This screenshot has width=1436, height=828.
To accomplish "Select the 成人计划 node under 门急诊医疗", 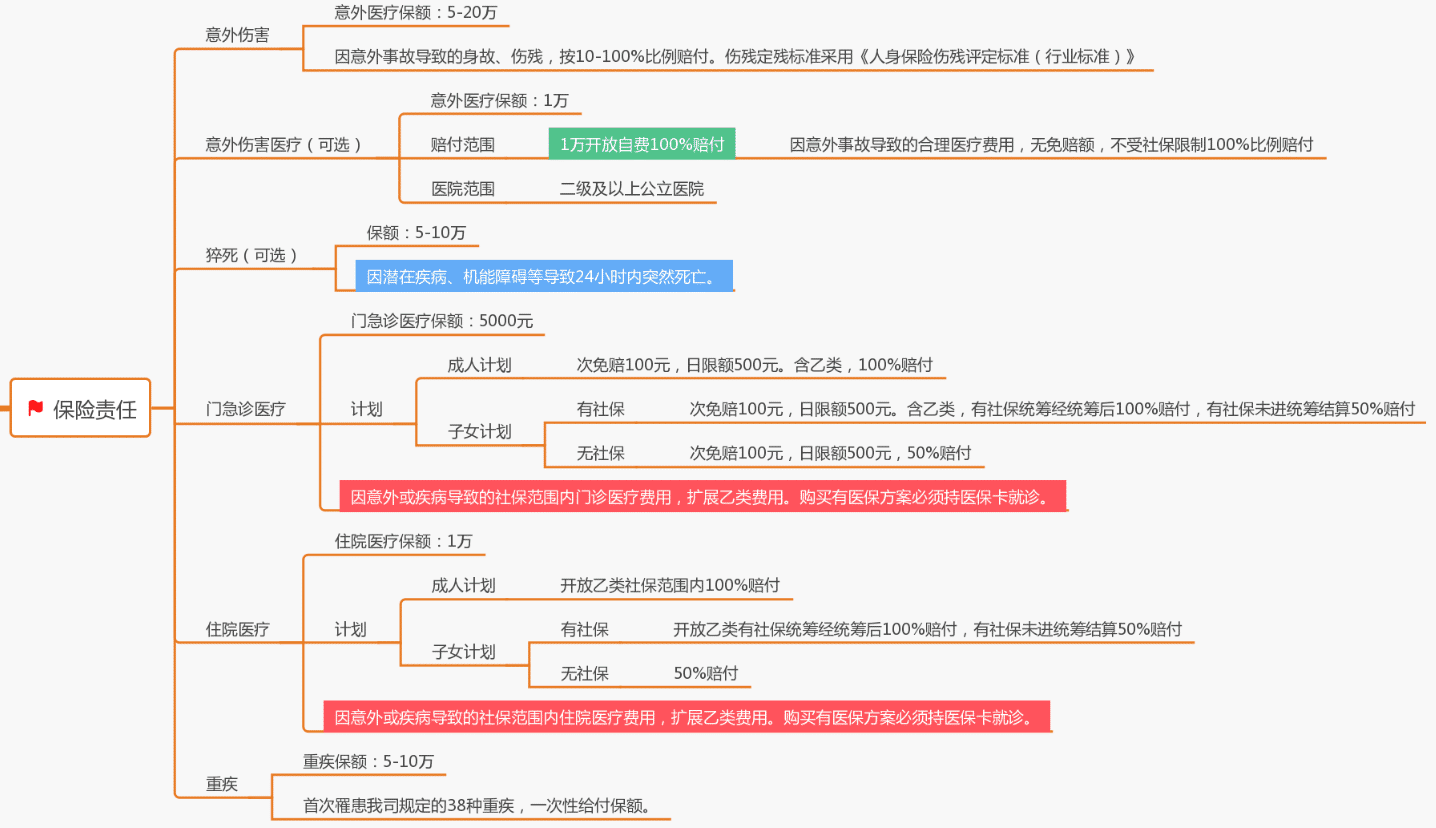I will click(x=481, y=365).
